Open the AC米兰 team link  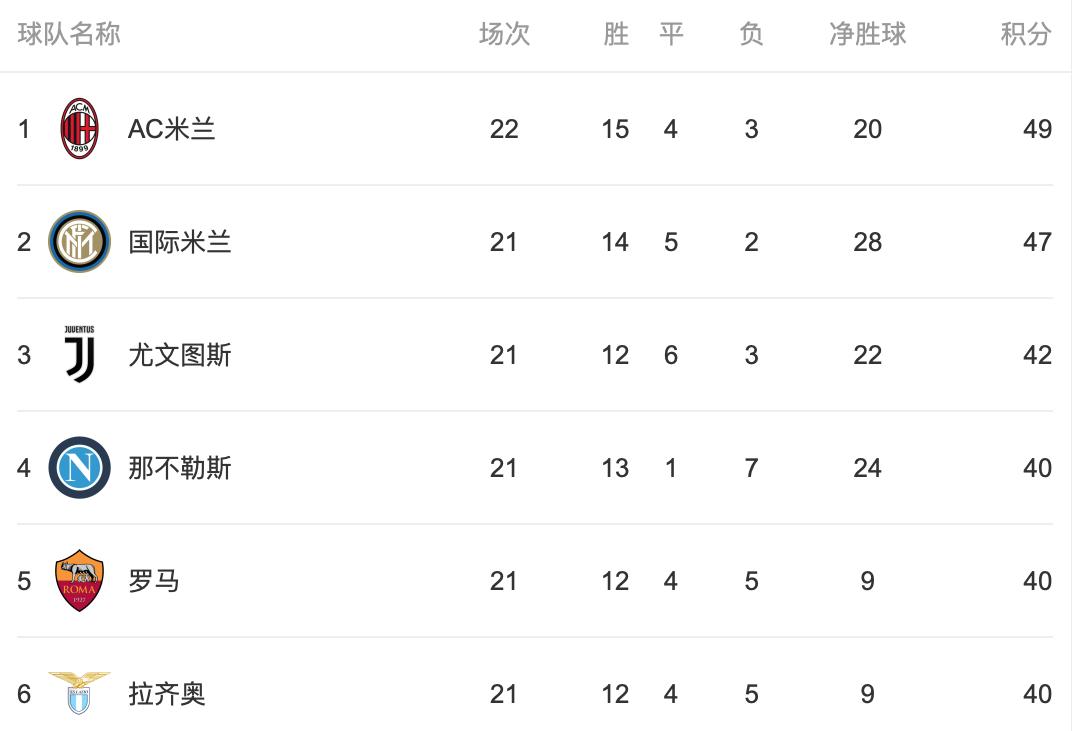171,129
